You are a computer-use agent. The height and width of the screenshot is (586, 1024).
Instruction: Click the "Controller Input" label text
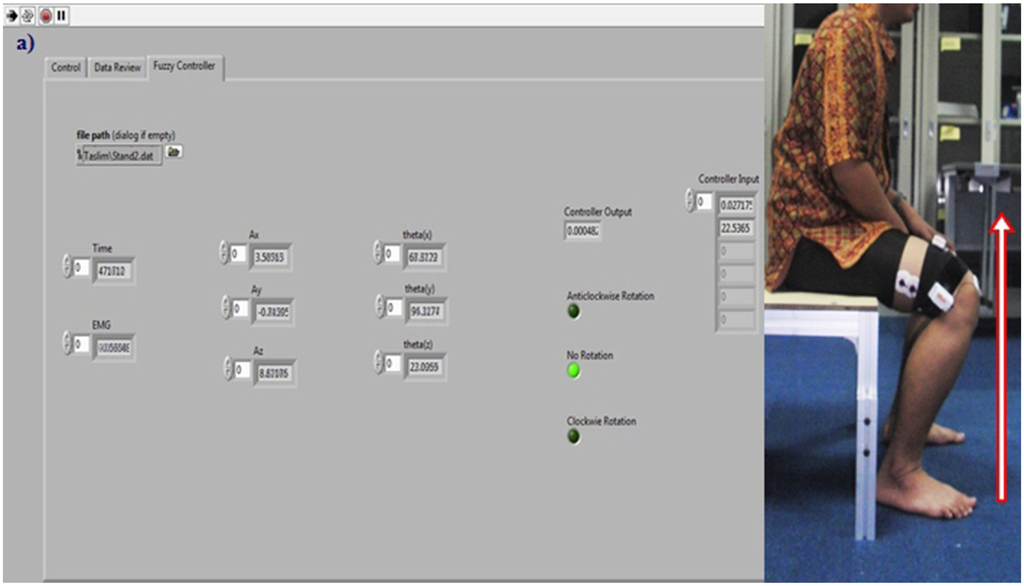(729, 178)
